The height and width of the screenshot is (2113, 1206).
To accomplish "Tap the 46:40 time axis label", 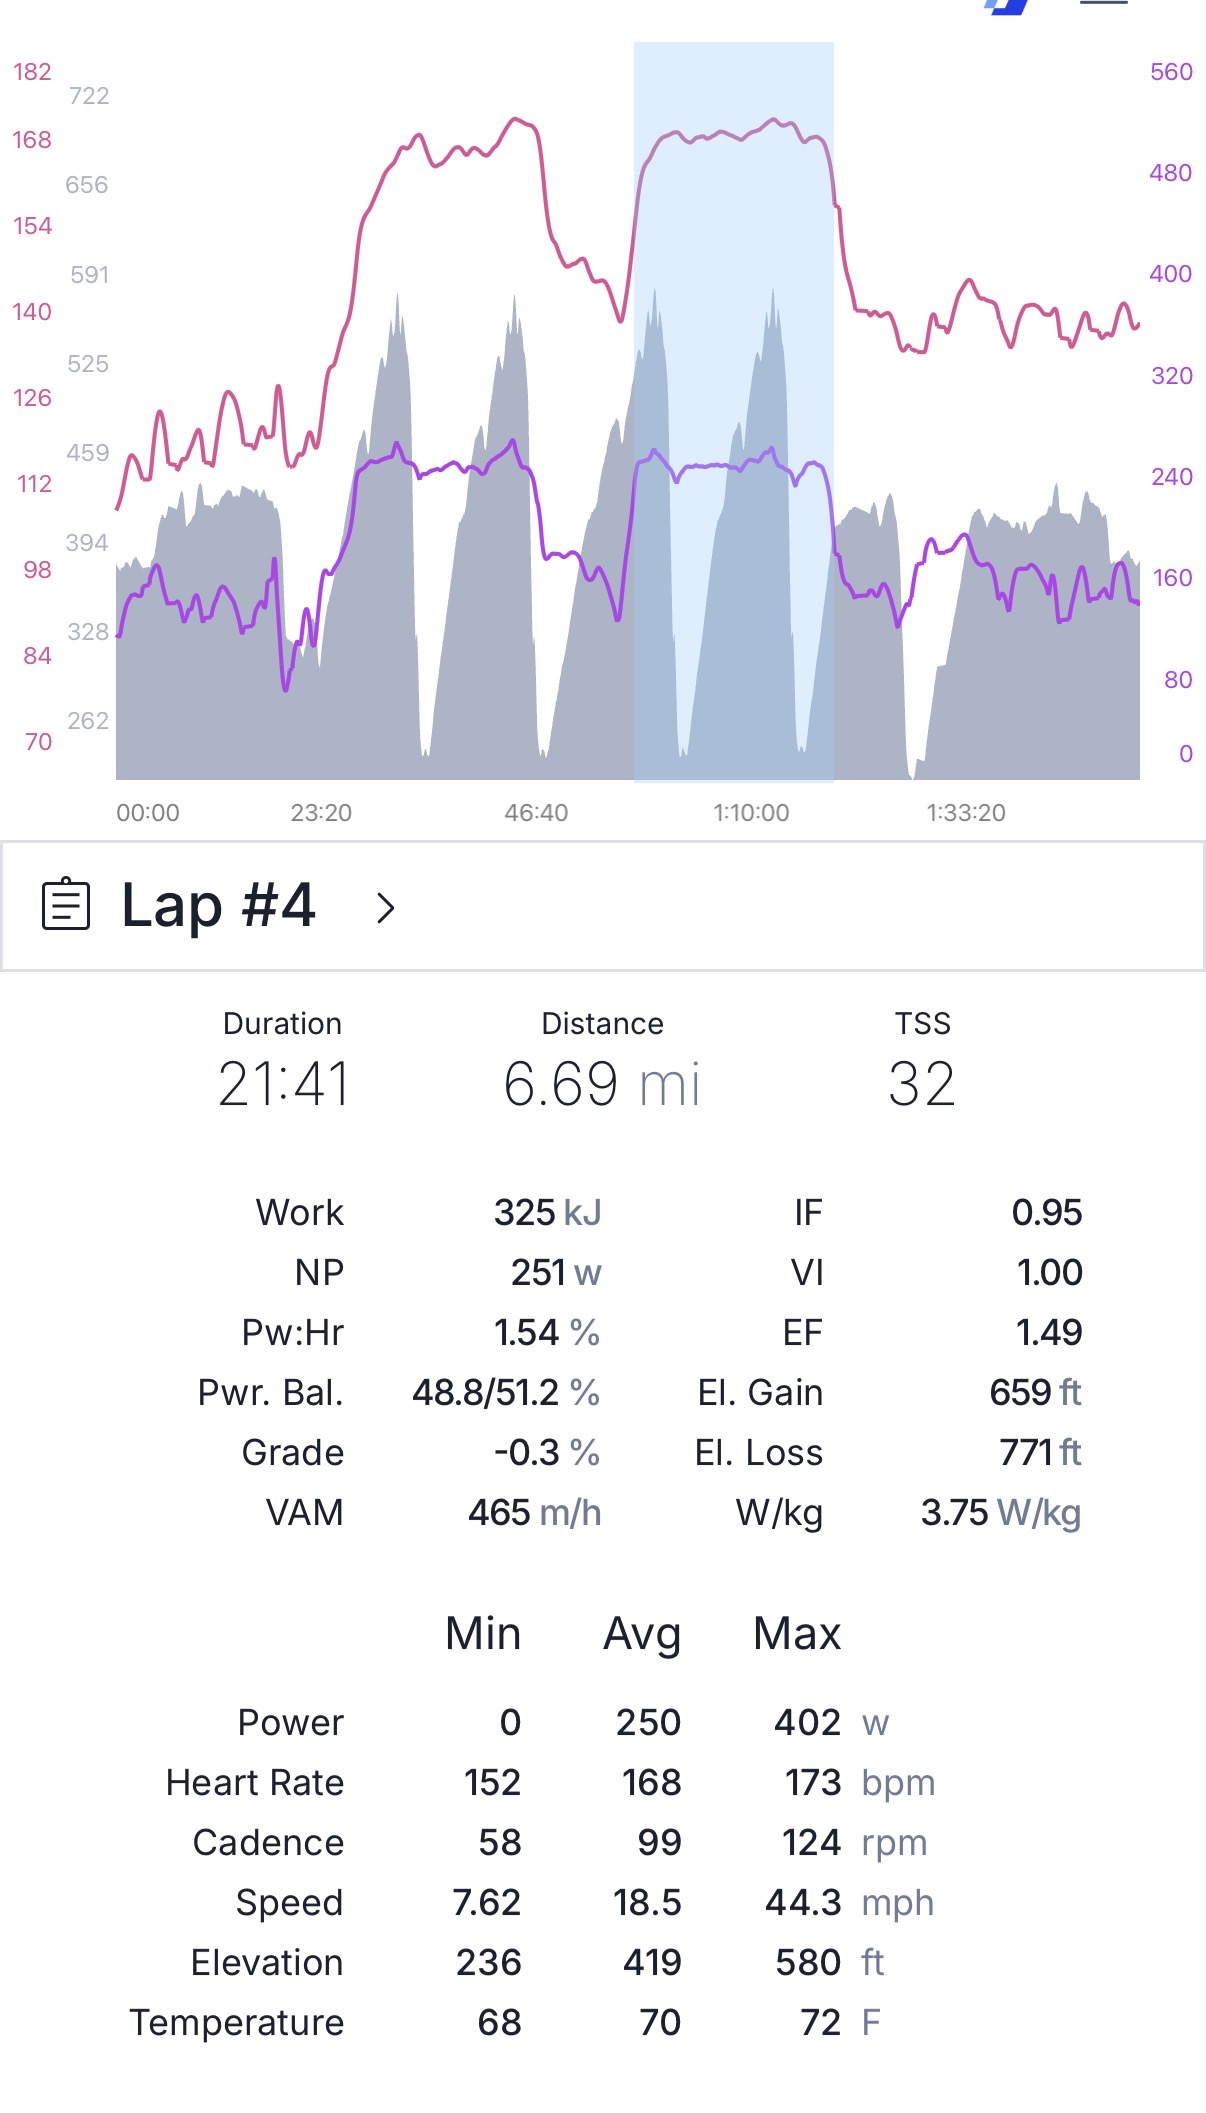I will (x=536, y=813).
